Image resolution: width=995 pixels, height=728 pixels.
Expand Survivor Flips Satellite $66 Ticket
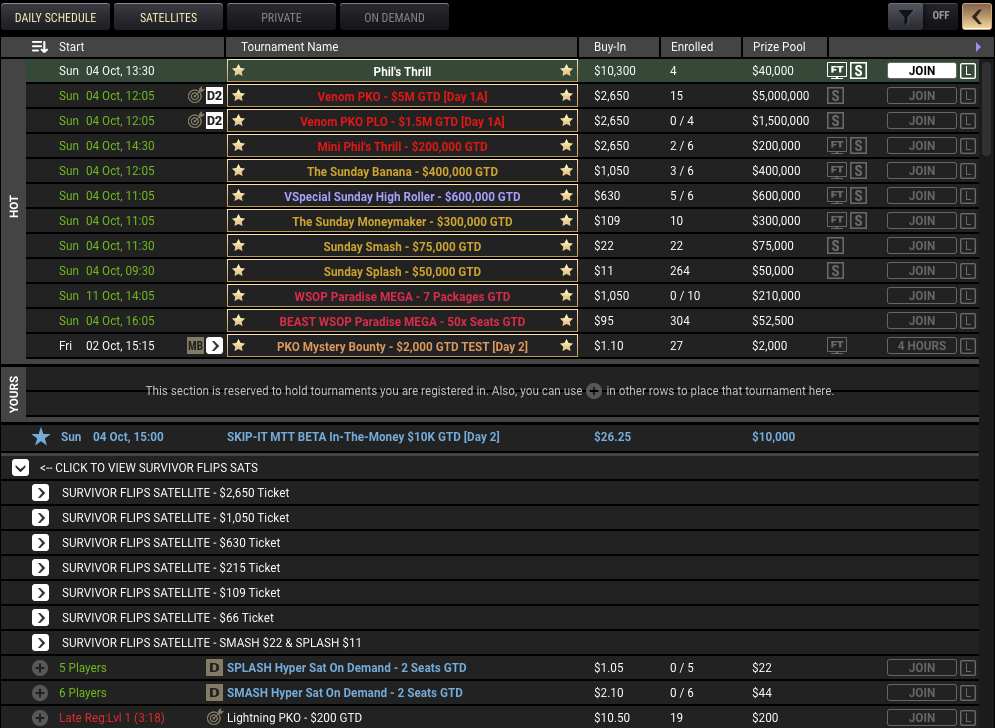[41, 618]
